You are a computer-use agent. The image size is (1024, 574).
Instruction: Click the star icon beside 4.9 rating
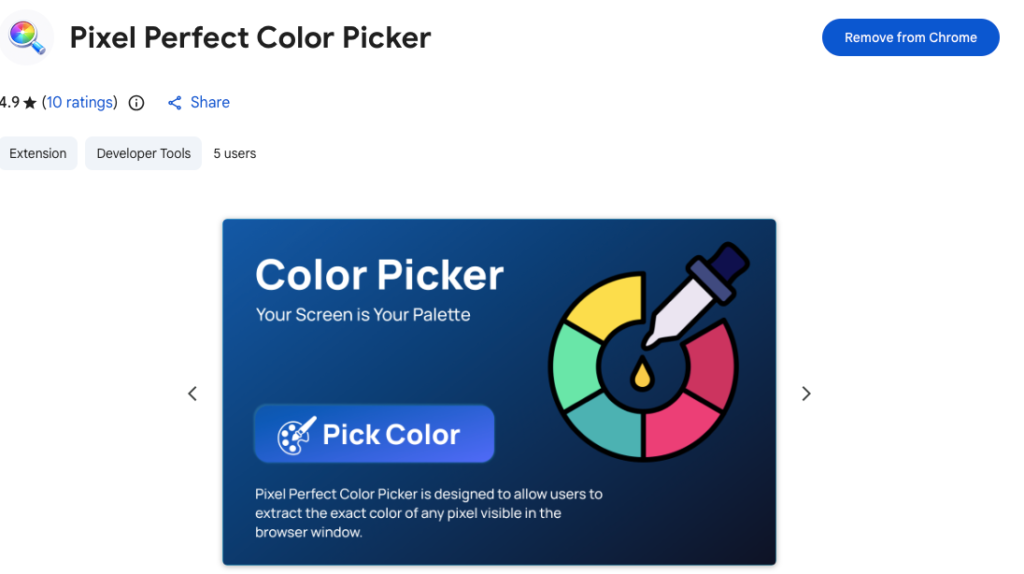point(30,103)
